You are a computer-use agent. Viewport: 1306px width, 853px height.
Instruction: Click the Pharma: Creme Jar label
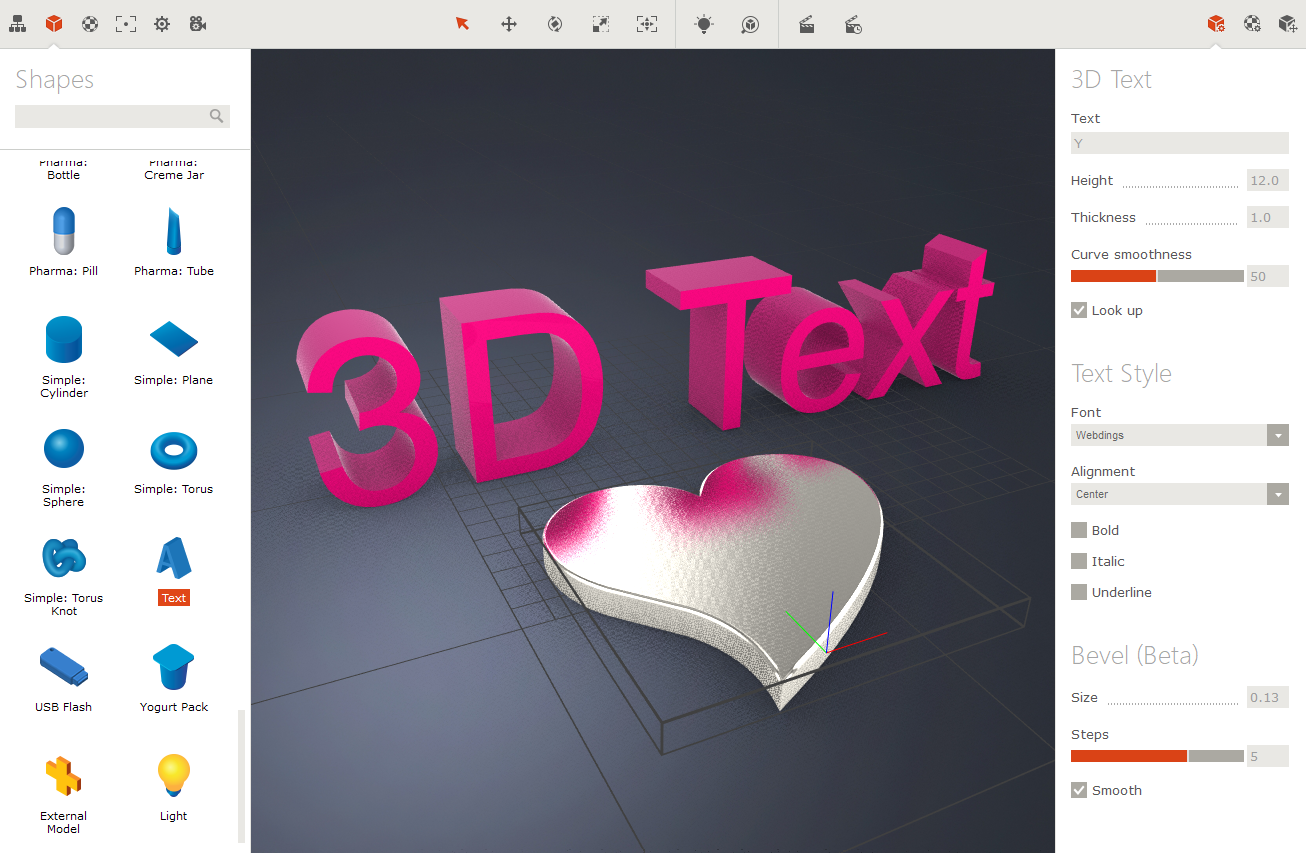pyautogui.click(x=174, y=169)
